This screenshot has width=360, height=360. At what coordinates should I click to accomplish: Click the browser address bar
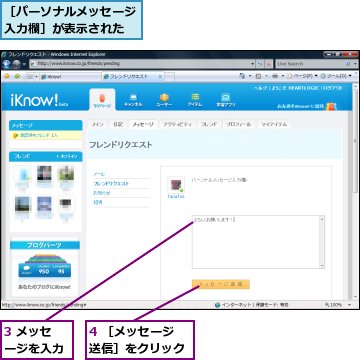pos(139,63)
